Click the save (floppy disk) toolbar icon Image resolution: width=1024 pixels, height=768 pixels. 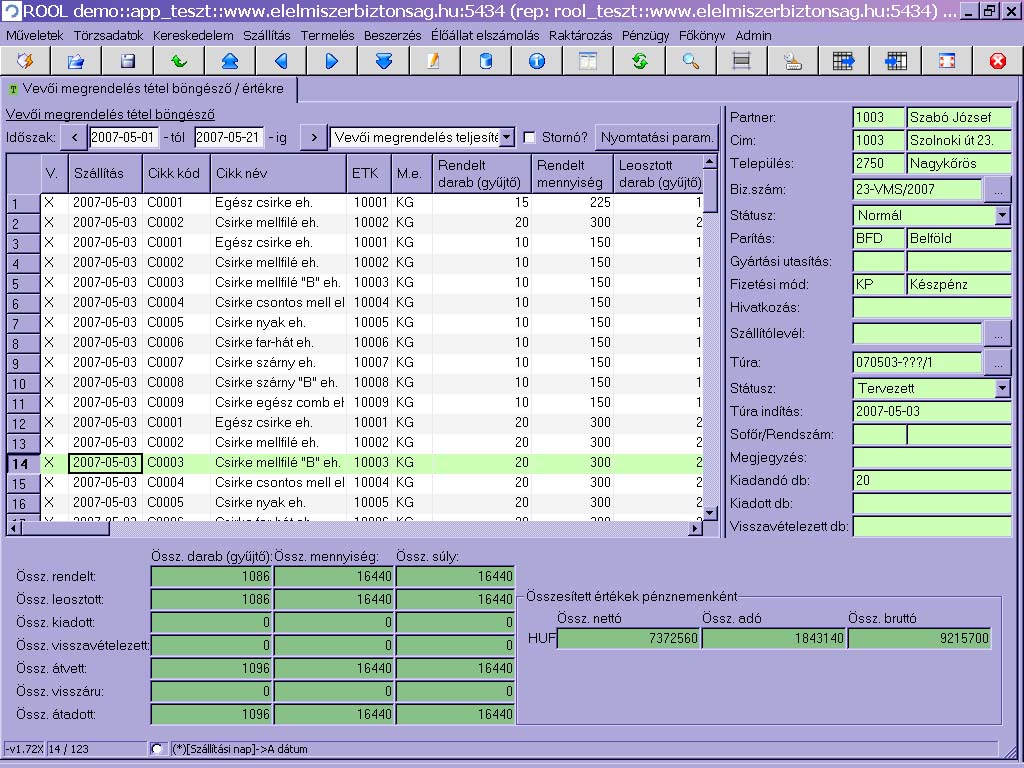128,61
